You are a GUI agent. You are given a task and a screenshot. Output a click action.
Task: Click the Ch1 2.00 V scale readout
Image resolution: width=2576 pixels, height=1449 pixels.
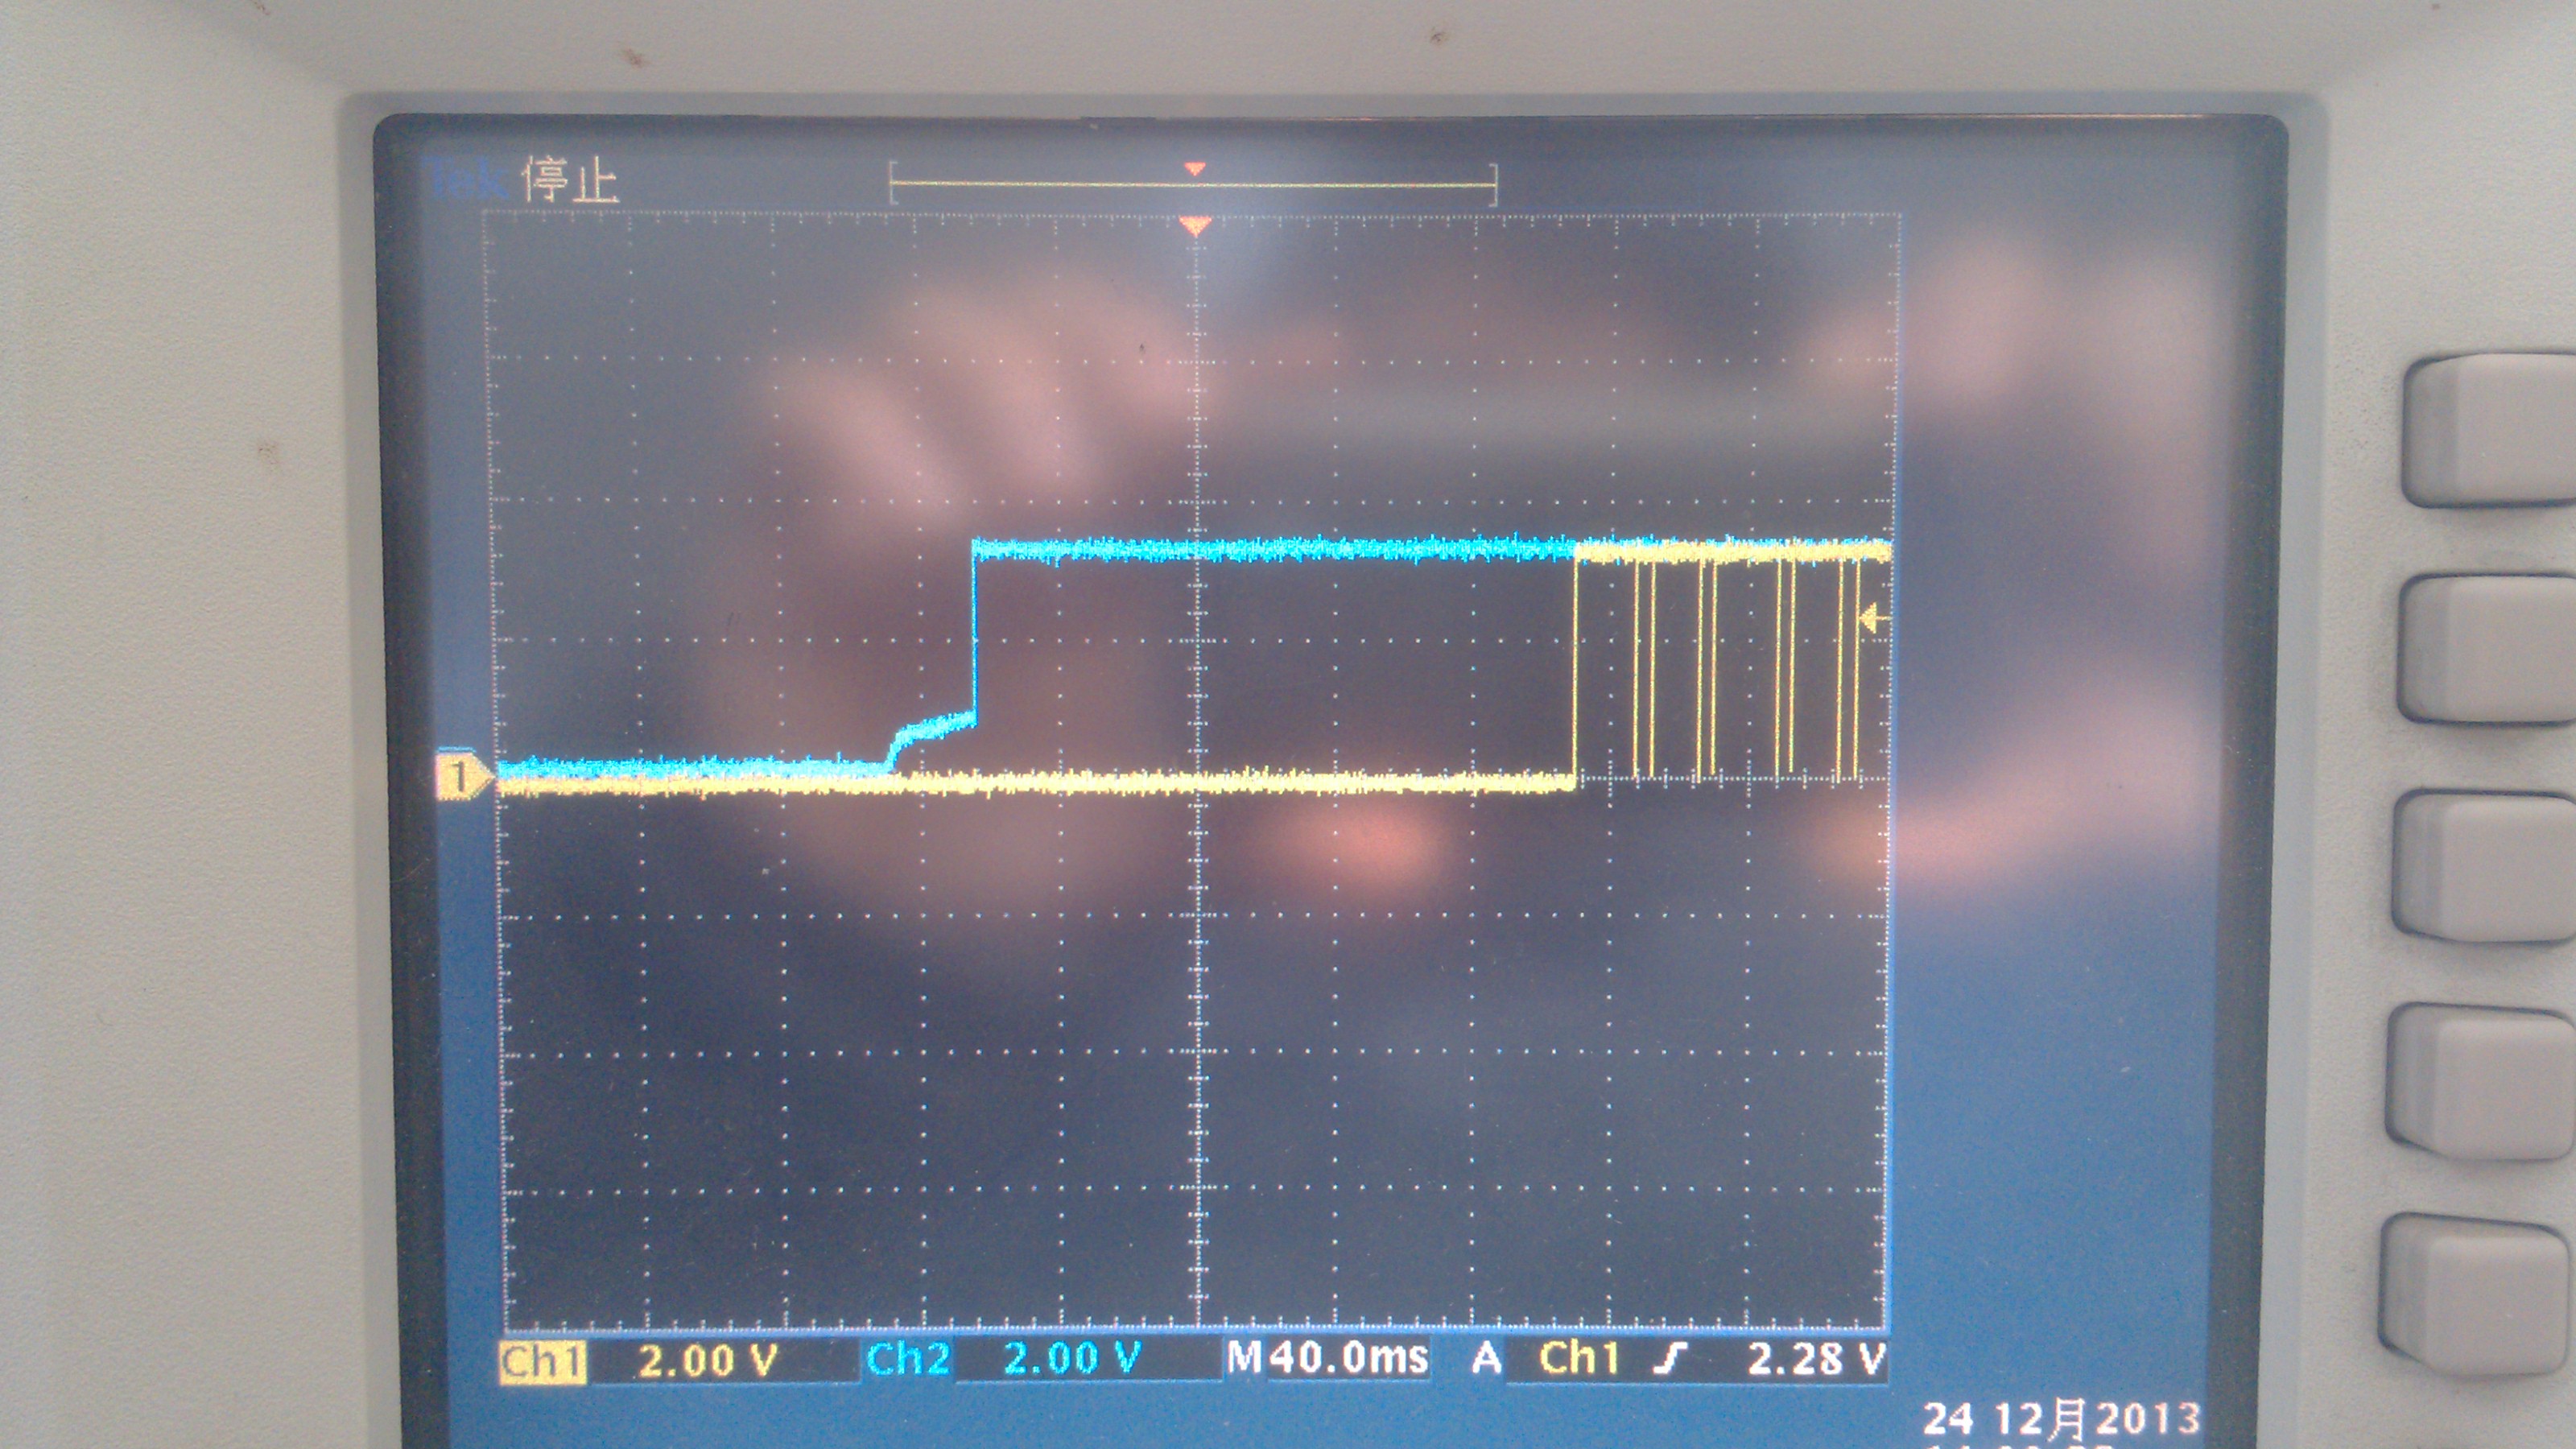(707, 1361)
